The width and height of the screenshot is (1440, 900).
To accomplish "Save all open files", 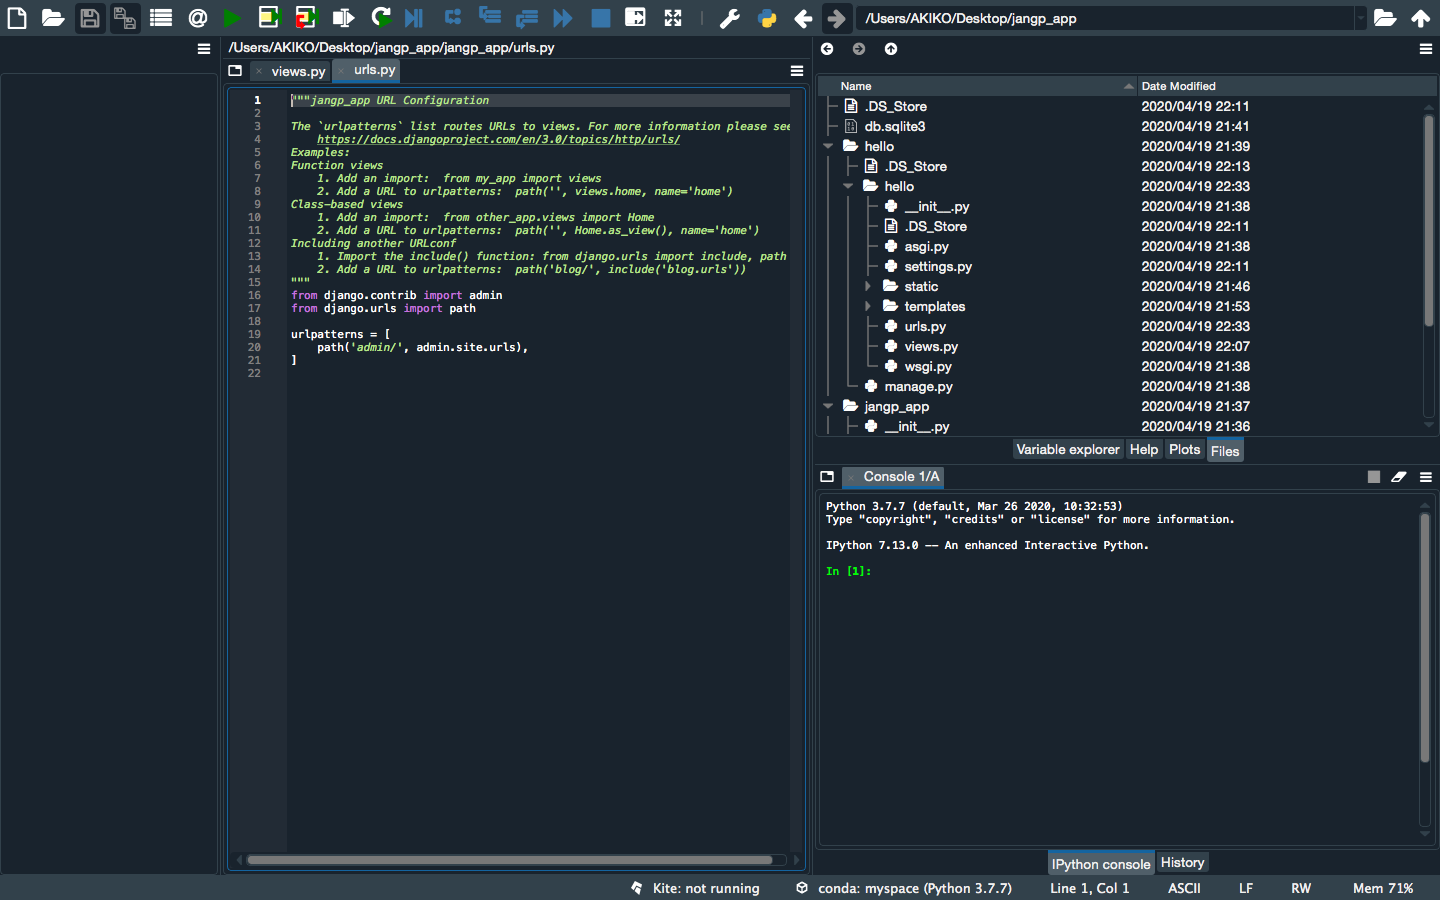I will 124,17.
